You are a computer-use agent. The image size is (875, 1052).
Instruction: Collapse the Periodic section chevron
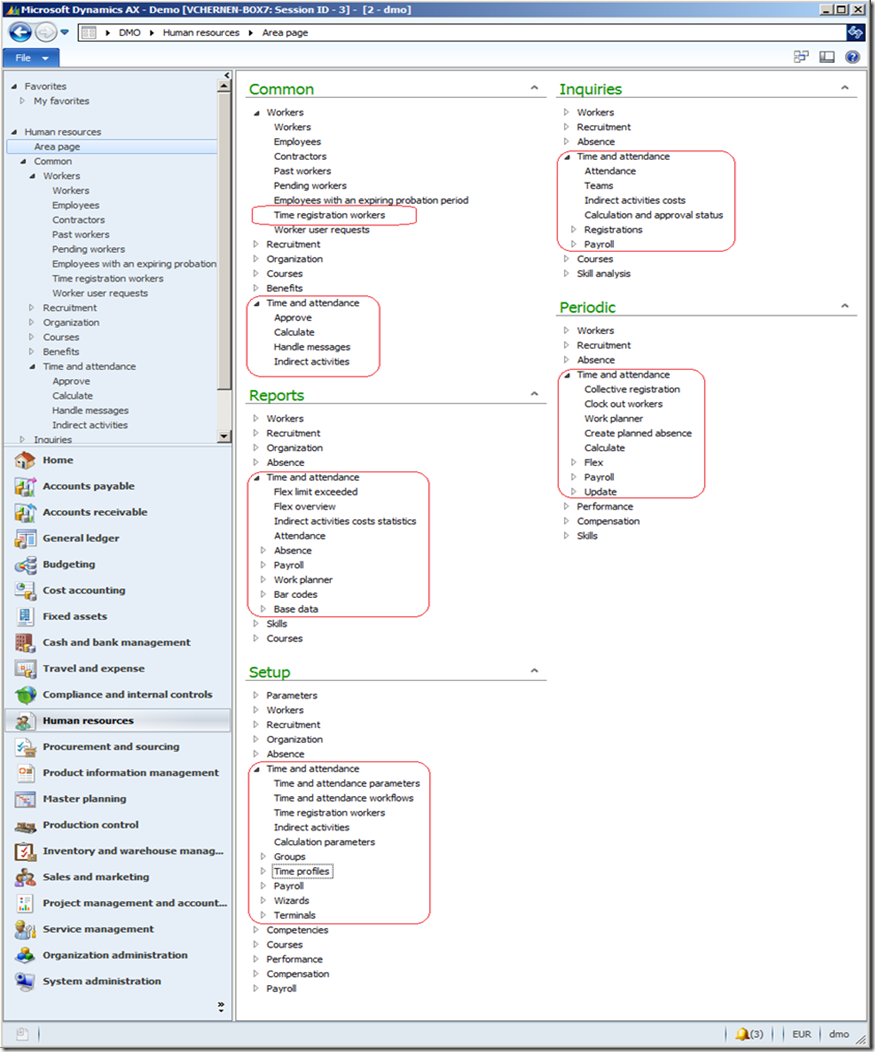845,307
